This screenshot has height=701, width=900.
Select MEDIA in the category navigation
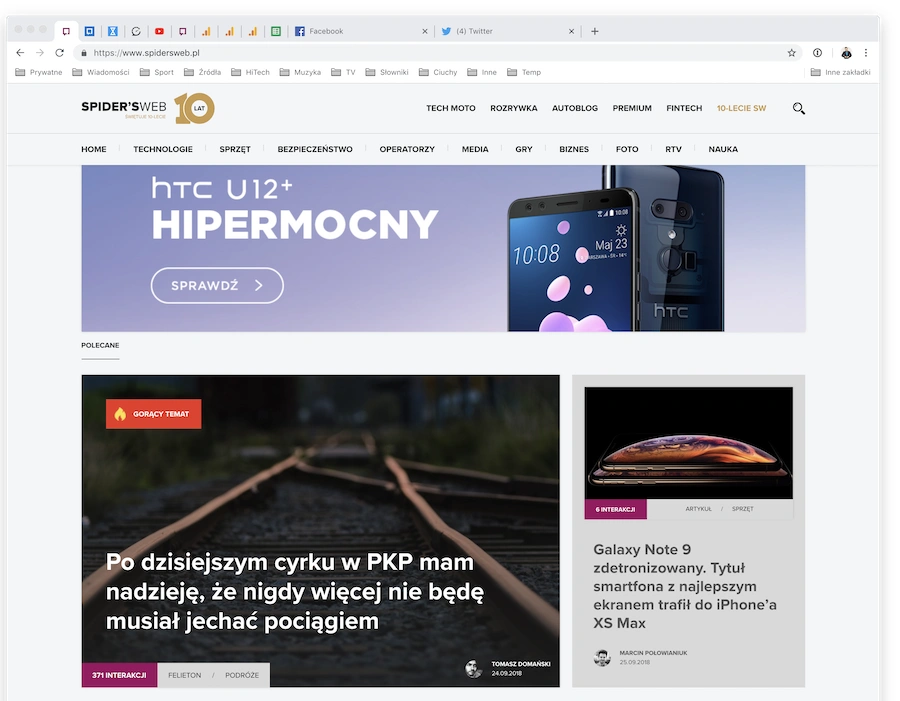point(475,149)
